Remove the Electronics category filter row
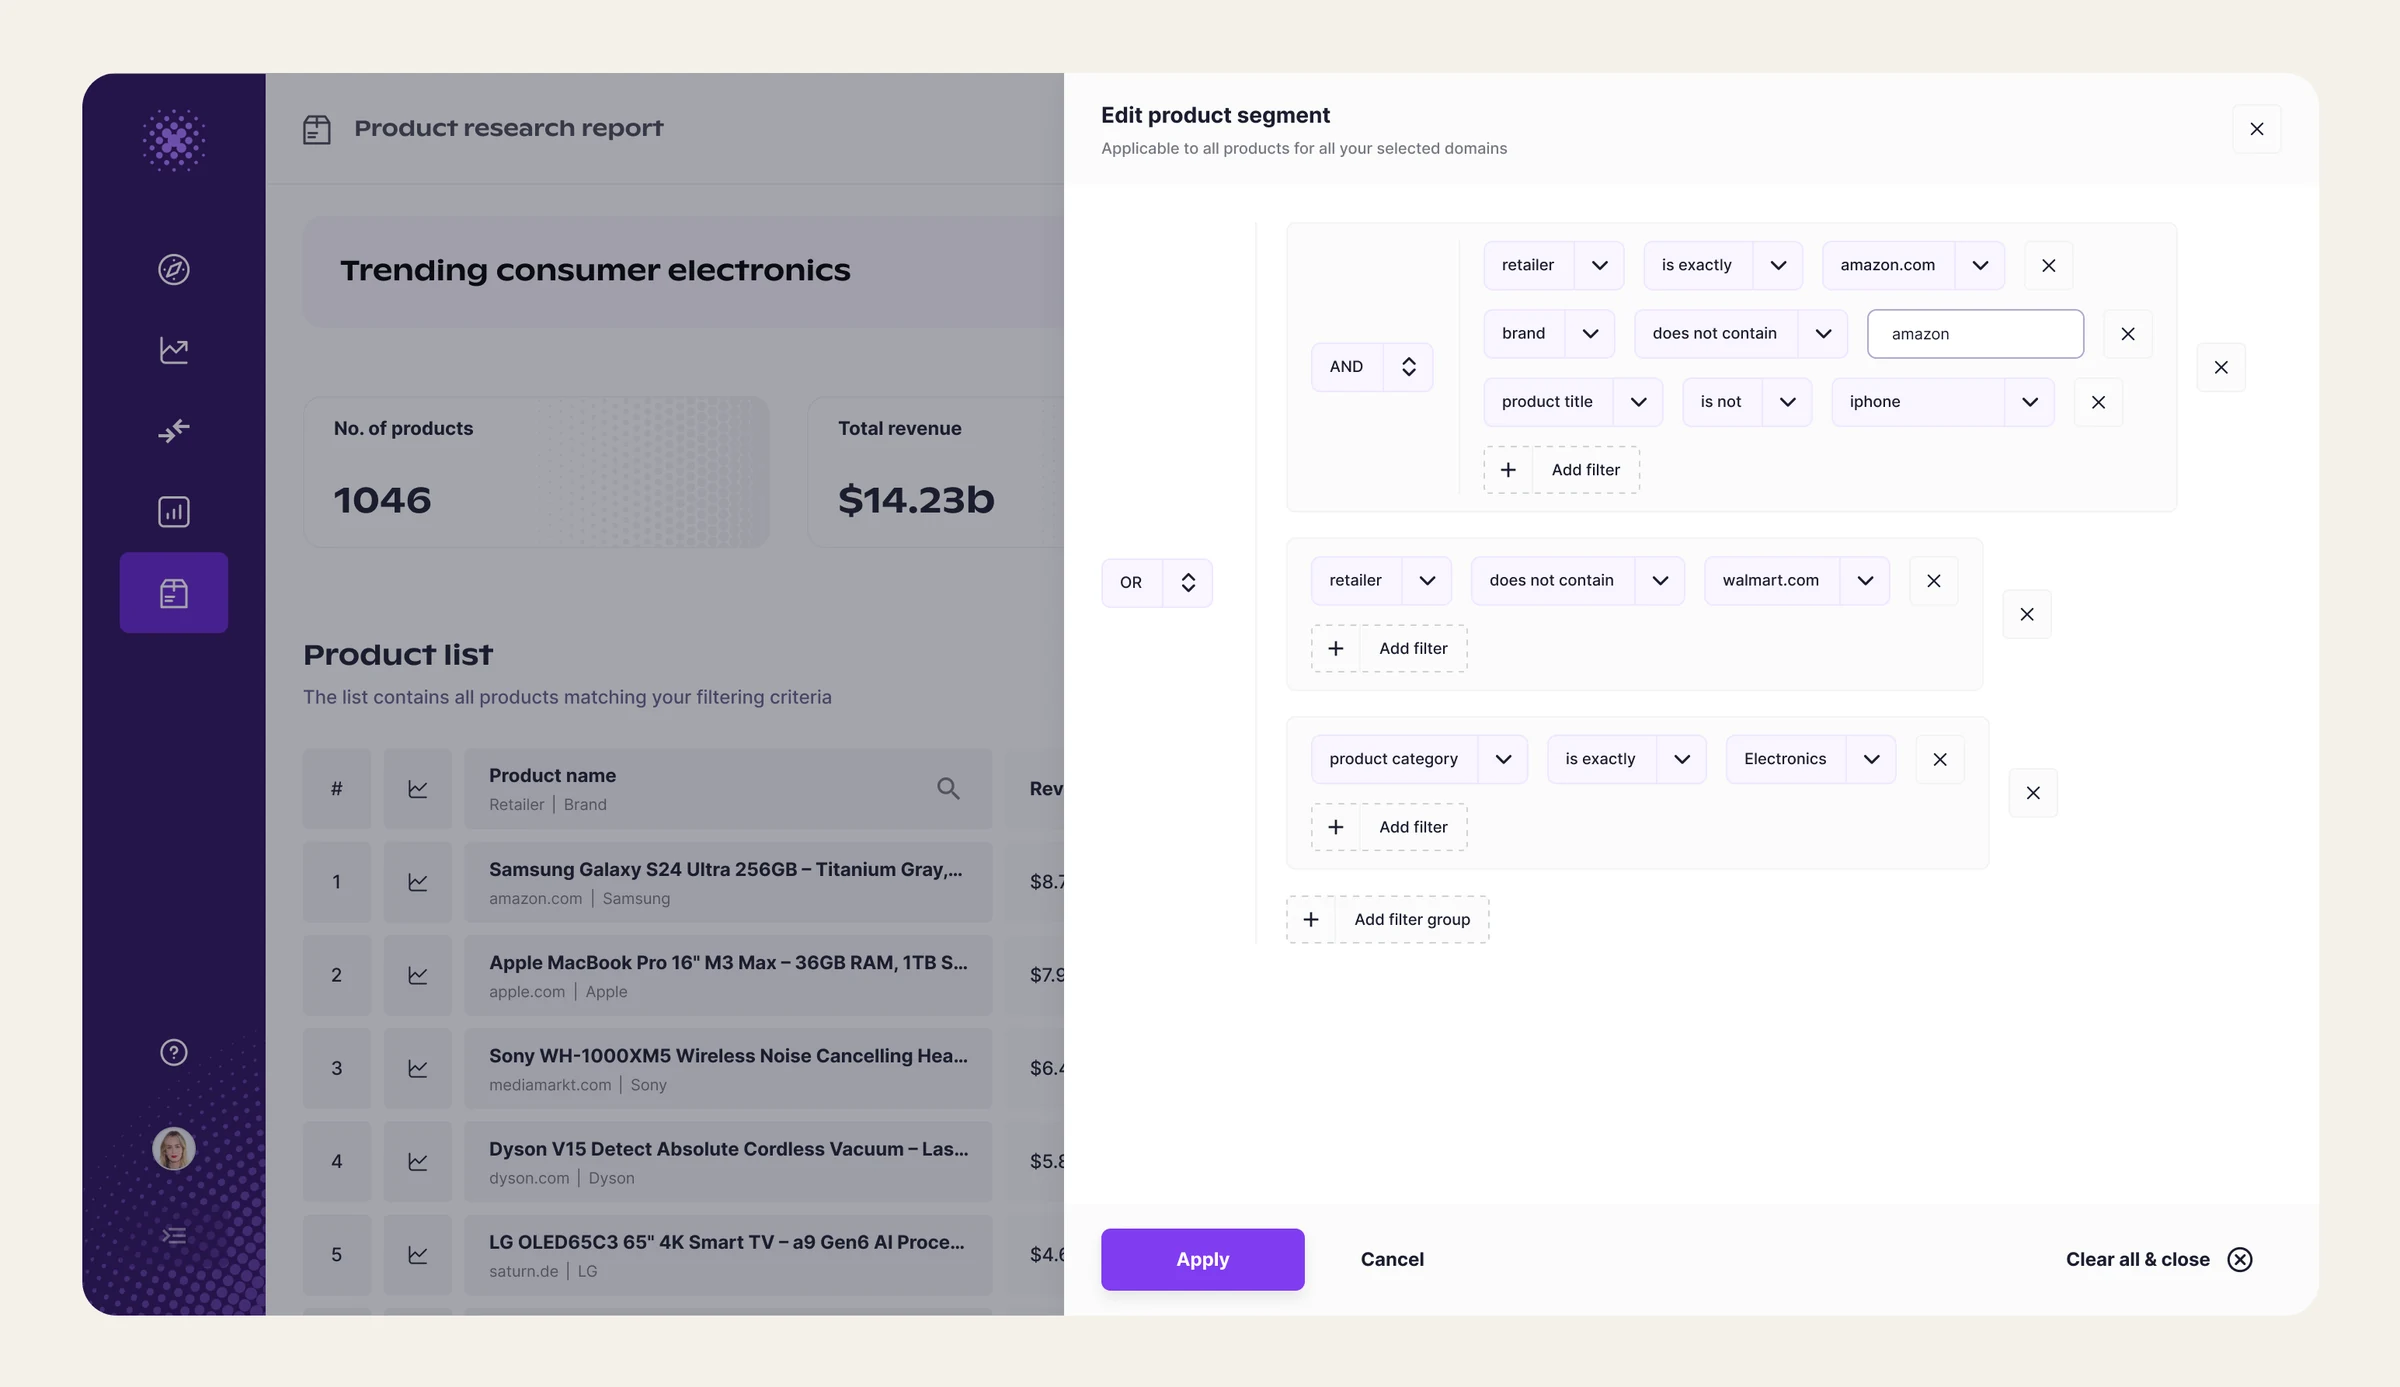Viewport: 2400px width, 1387px height. point(1940,759)
